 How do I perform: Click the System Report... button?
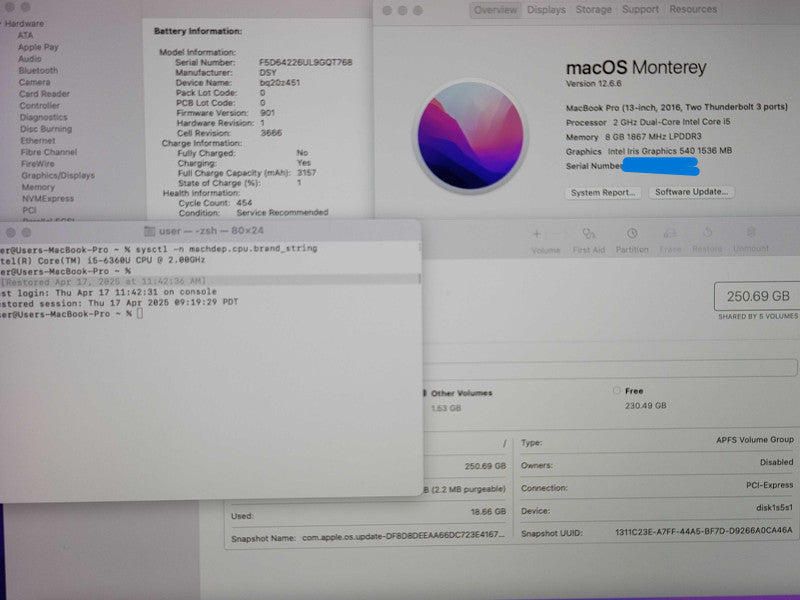pos(603,193)
